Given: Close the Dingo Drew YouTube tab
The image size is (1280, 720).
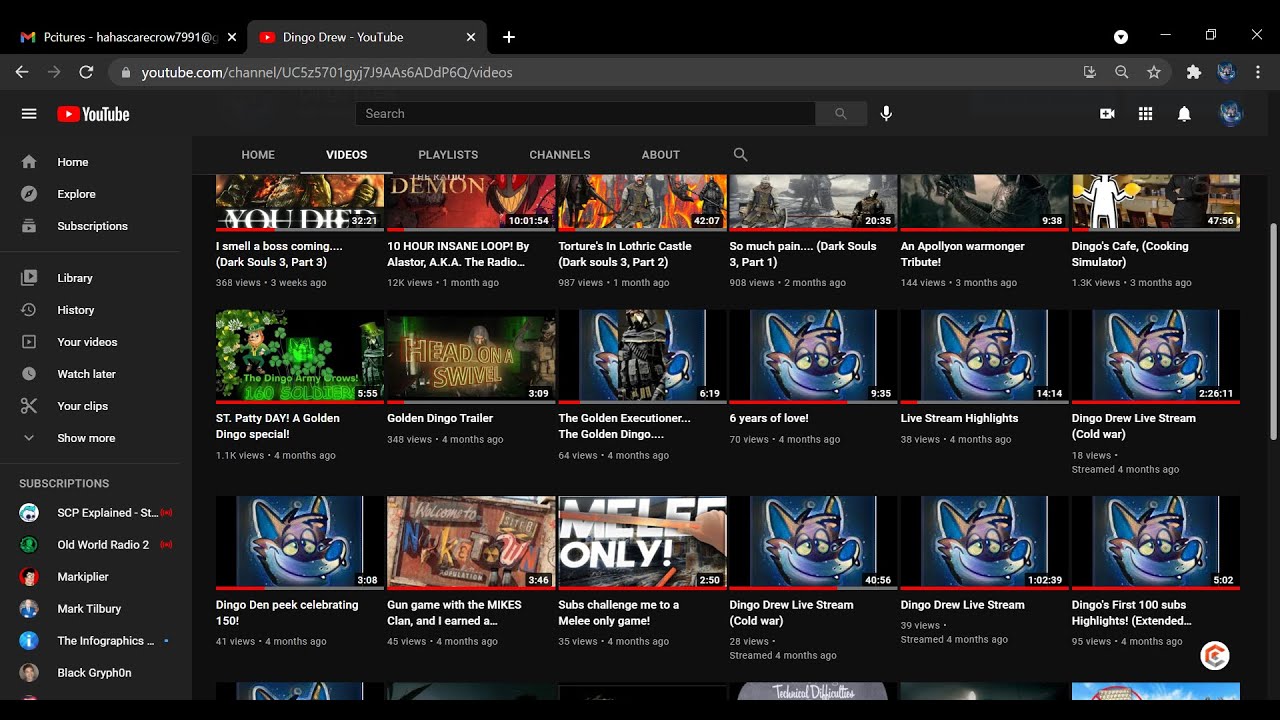Looking at the screenshot, I should [471, 37].
